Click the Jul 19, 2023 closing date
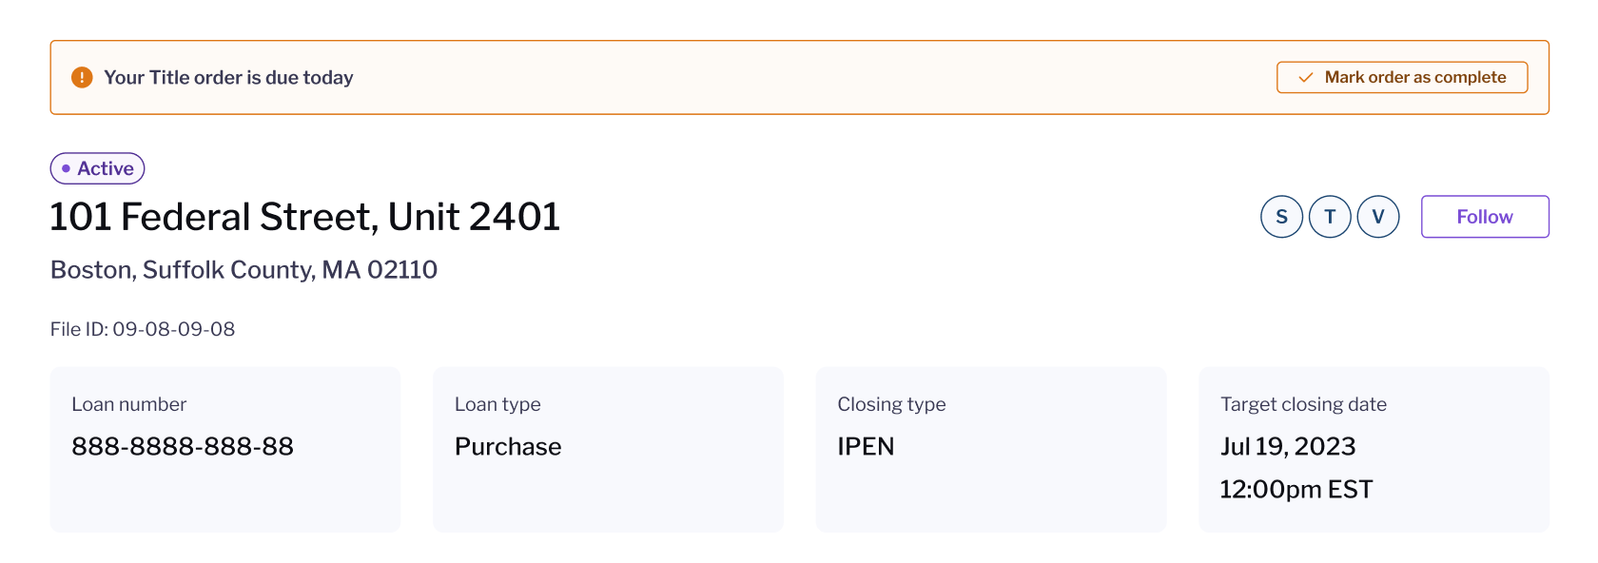This screenshot has width=1598, height=563. pos(1288,446)
